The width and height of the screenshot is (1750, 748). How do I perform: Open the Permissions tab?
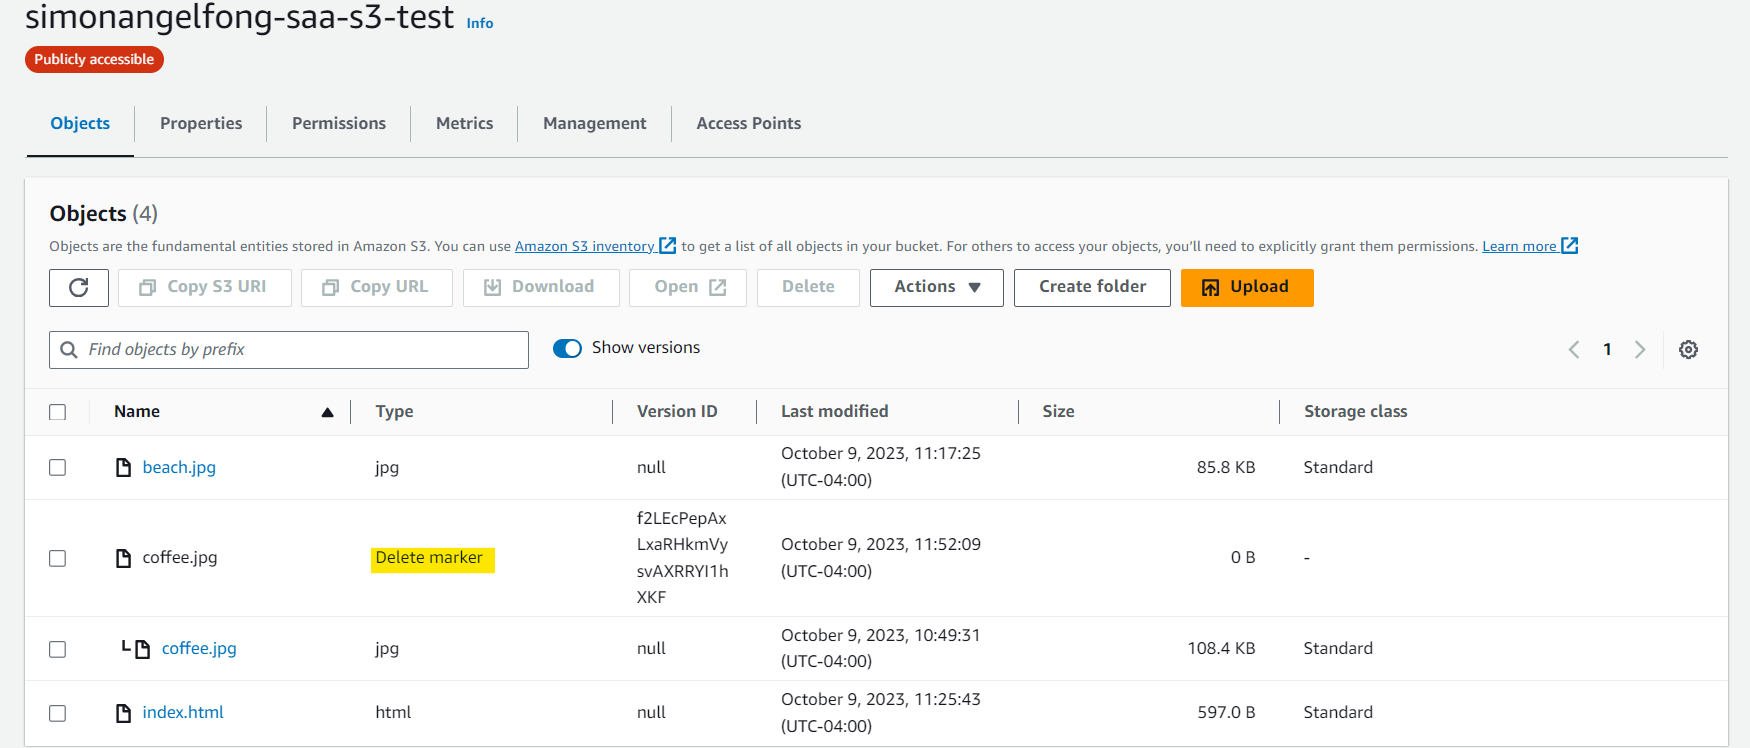[339, 123]
